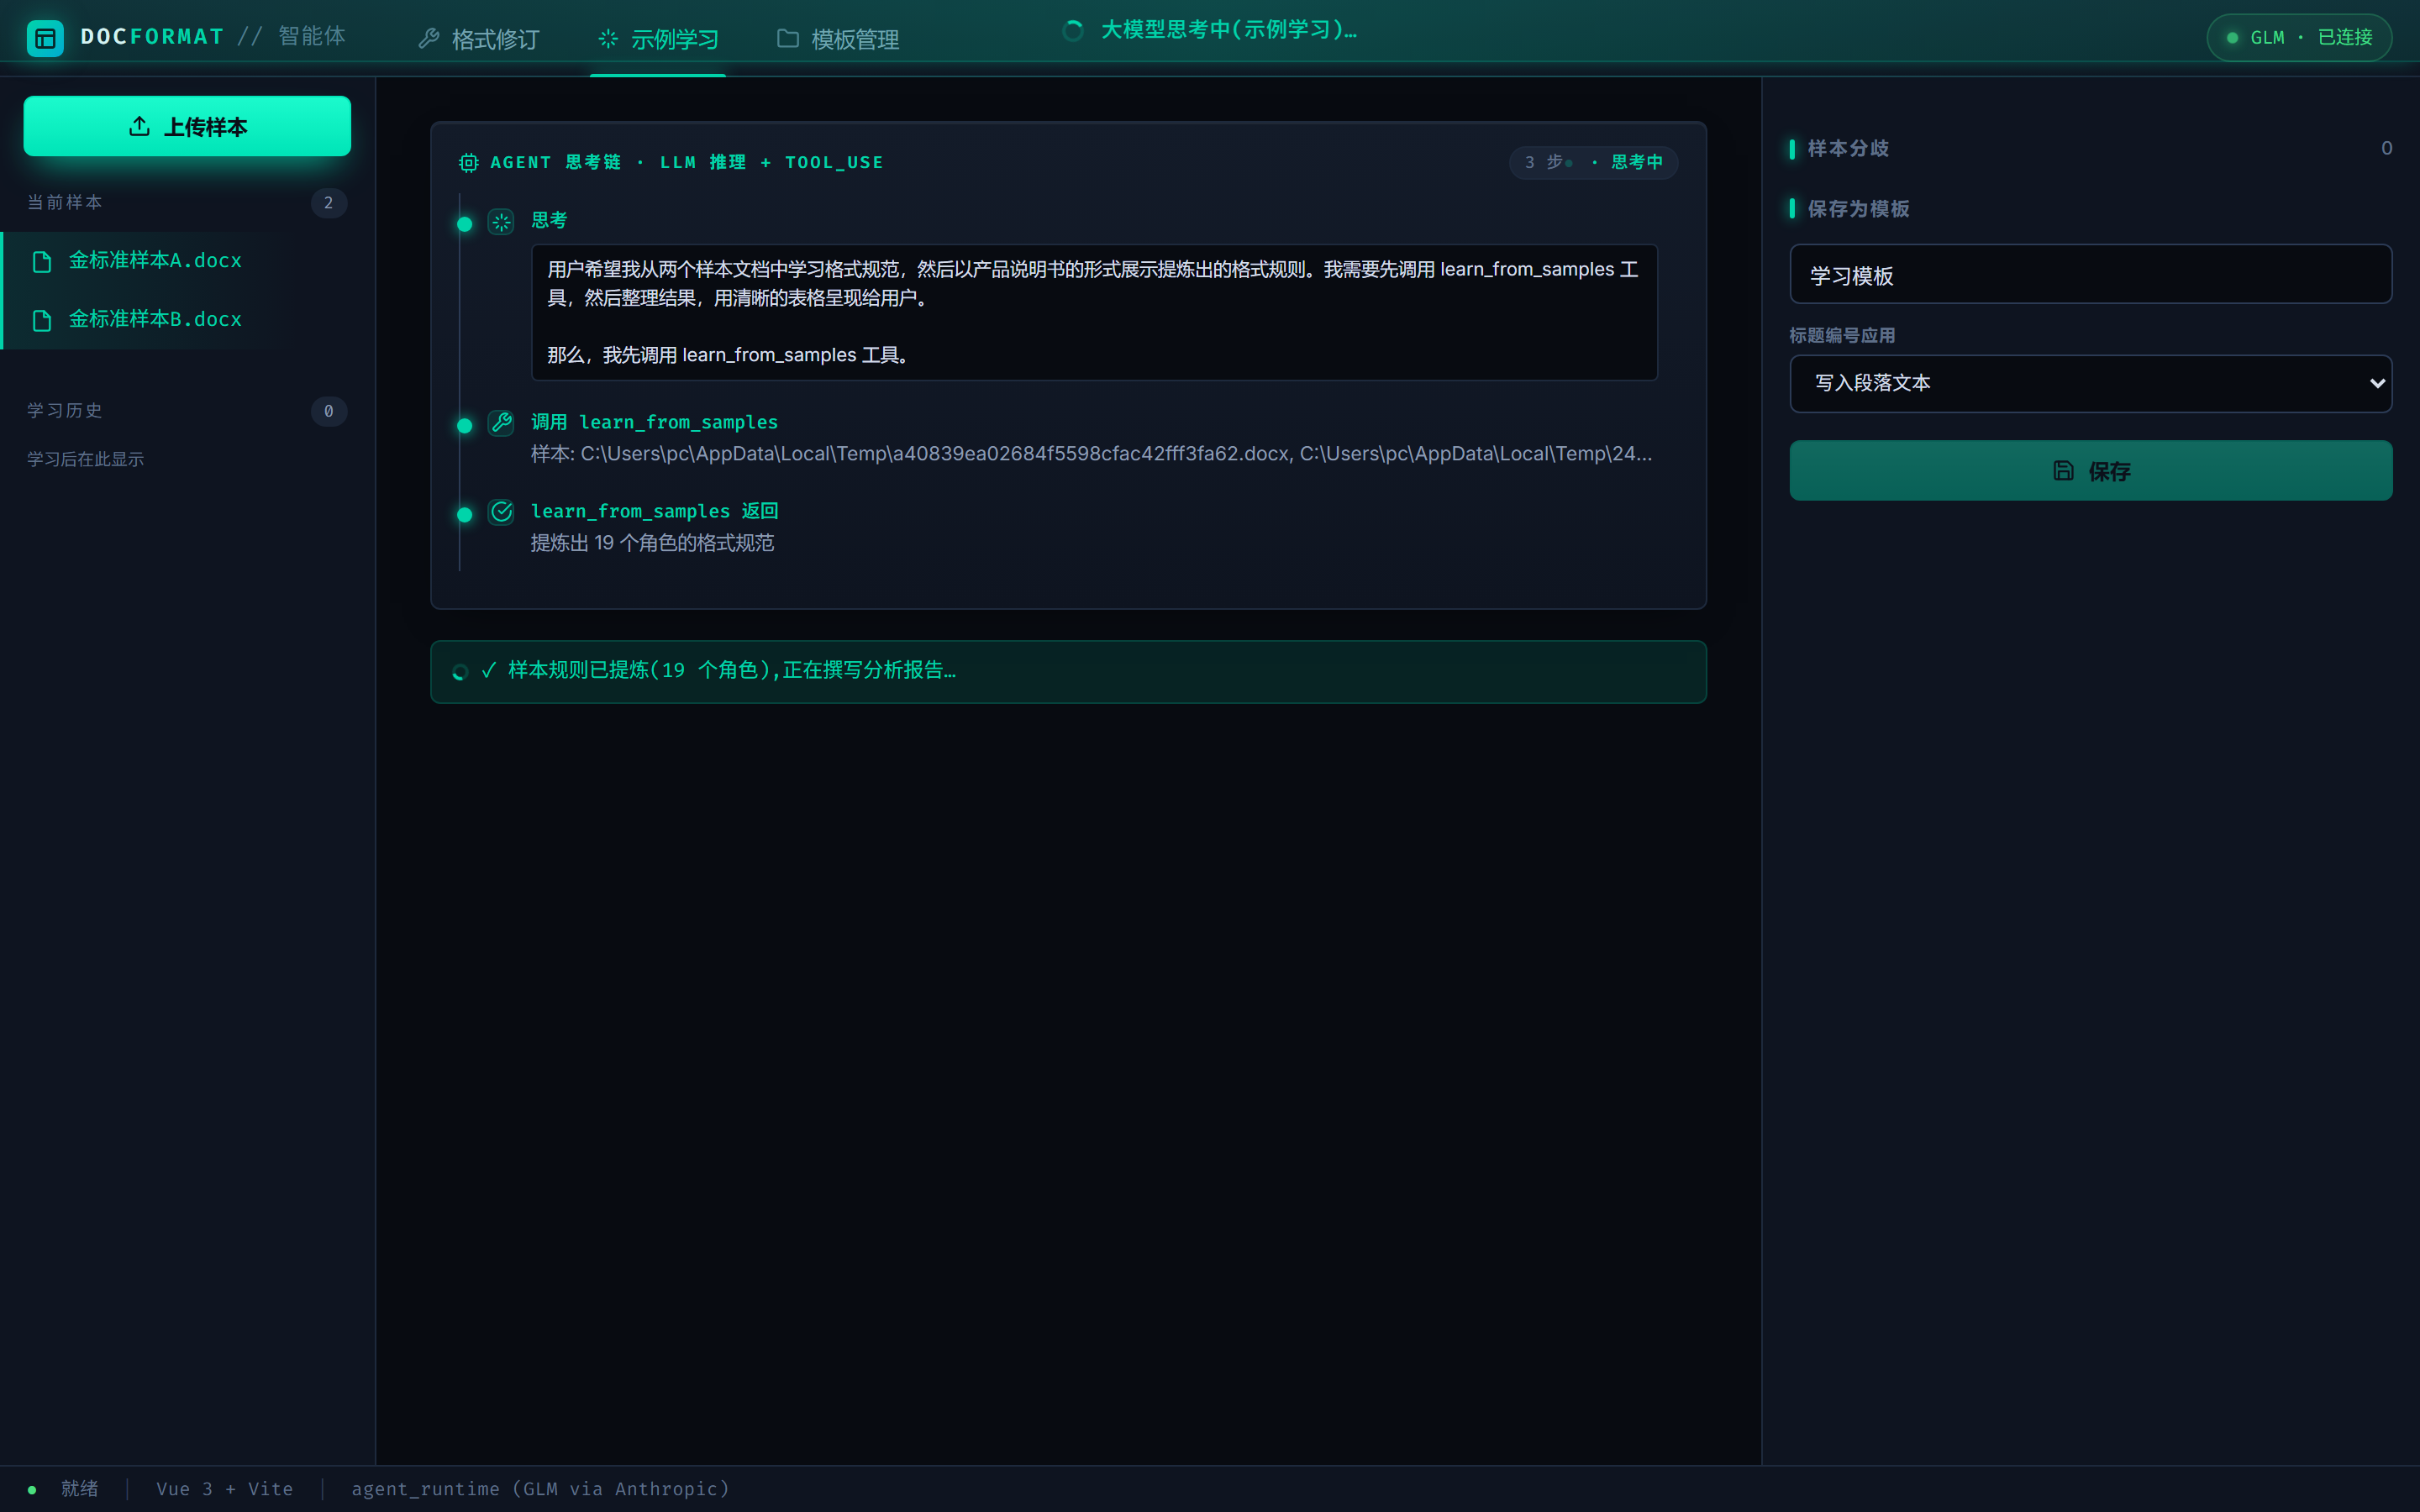Image resolution: width=2420 pixels, height=1512 pixels.
Task: Click the 3 步 · 思考中 status badge
Action: click(x=1593, y=162)
